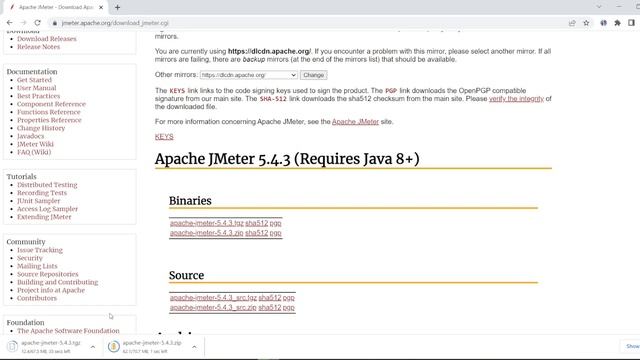
Task: Open the Extensions puzzle icon
Action: [617, 23]
